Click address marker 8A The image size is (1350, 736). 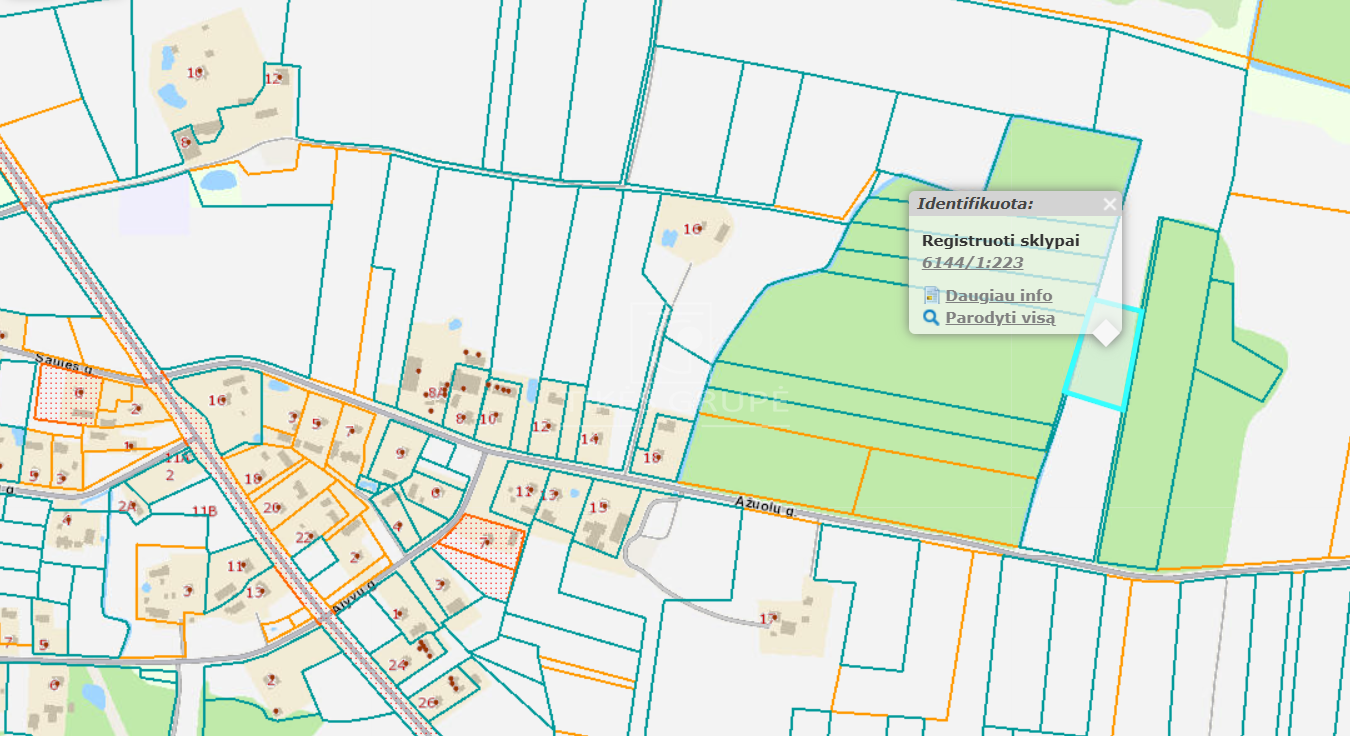(x=436, y=393)
